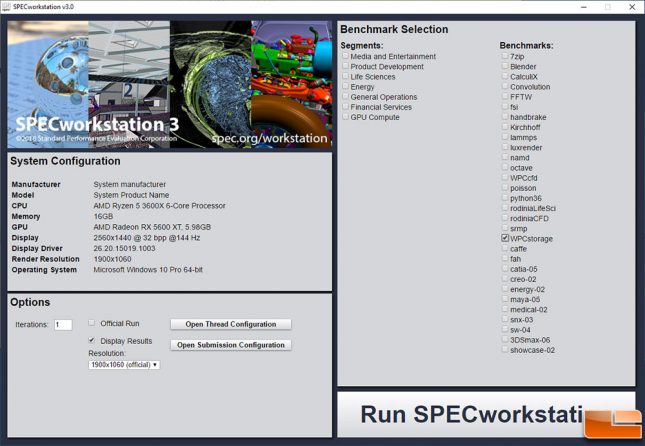Check the 3DSmax-06 benchmark
The width and height of the screenshot is (645, 446).
[505, 339]
